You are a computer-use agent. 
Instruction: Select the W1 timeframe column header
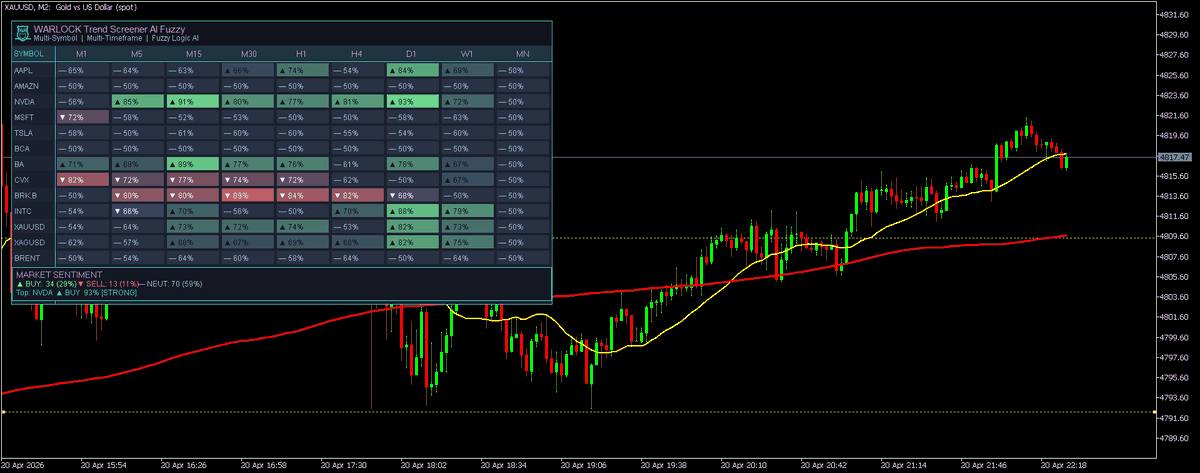point(467,53)
